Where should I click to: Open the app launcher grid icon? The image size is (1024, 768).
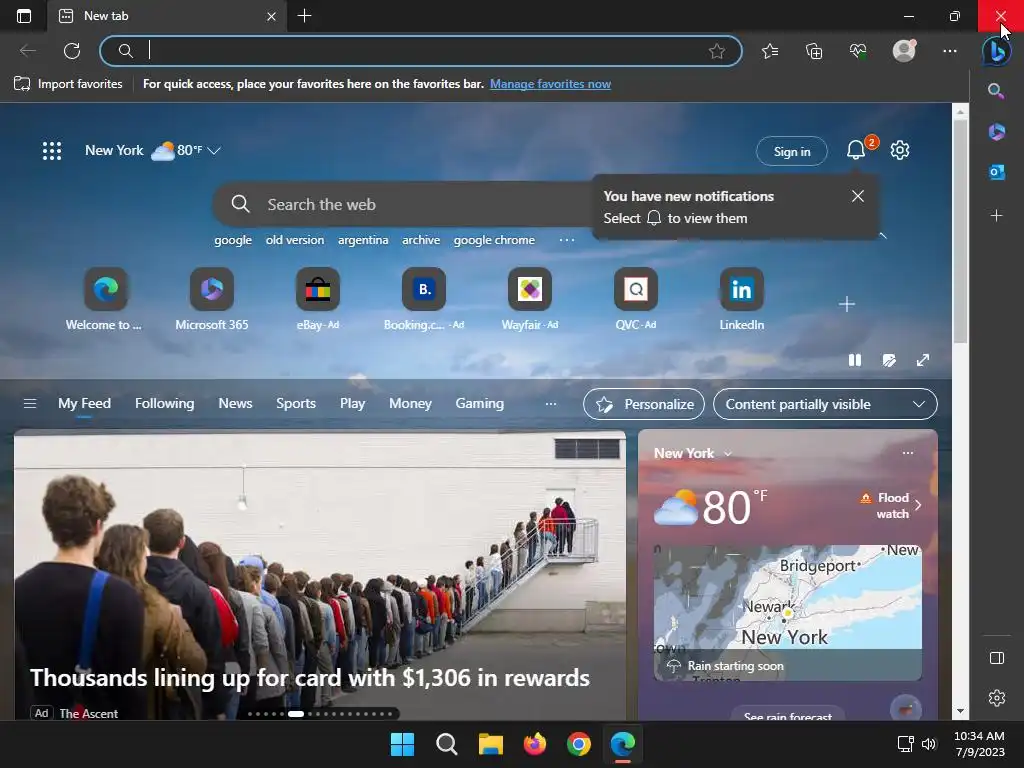52,151
